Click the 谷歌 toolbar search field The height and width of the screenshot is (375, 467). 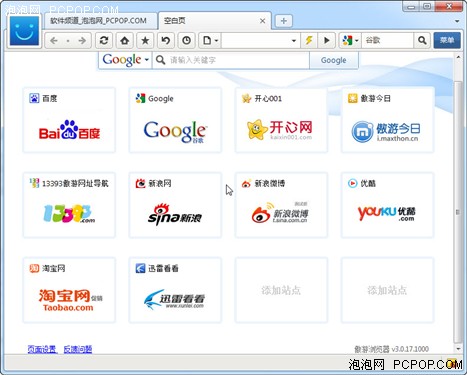(387, 41)
